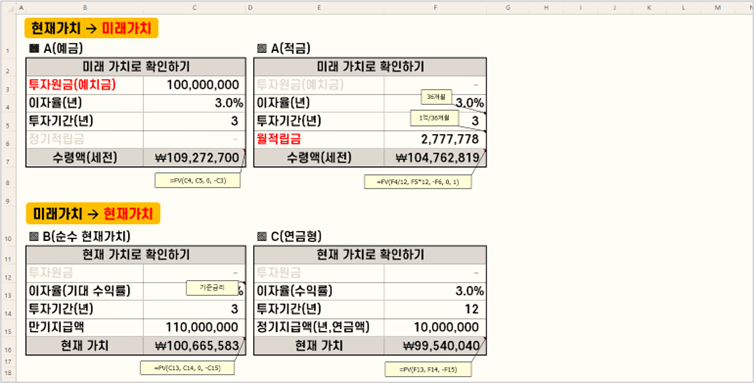Select row 18 header
Viewport: 754px width, 383px height.
coord(9,372)
